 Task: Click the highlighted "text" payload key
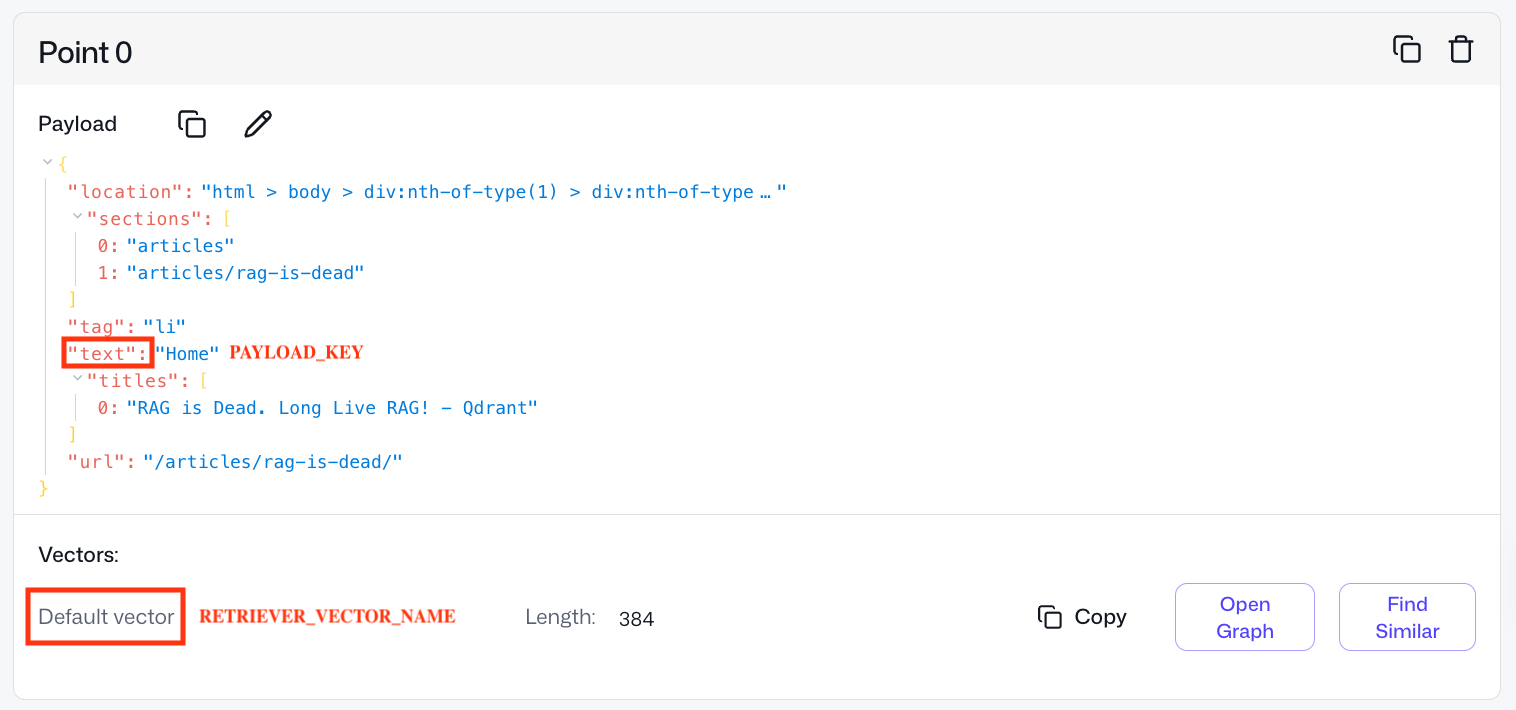pos(106,352)
